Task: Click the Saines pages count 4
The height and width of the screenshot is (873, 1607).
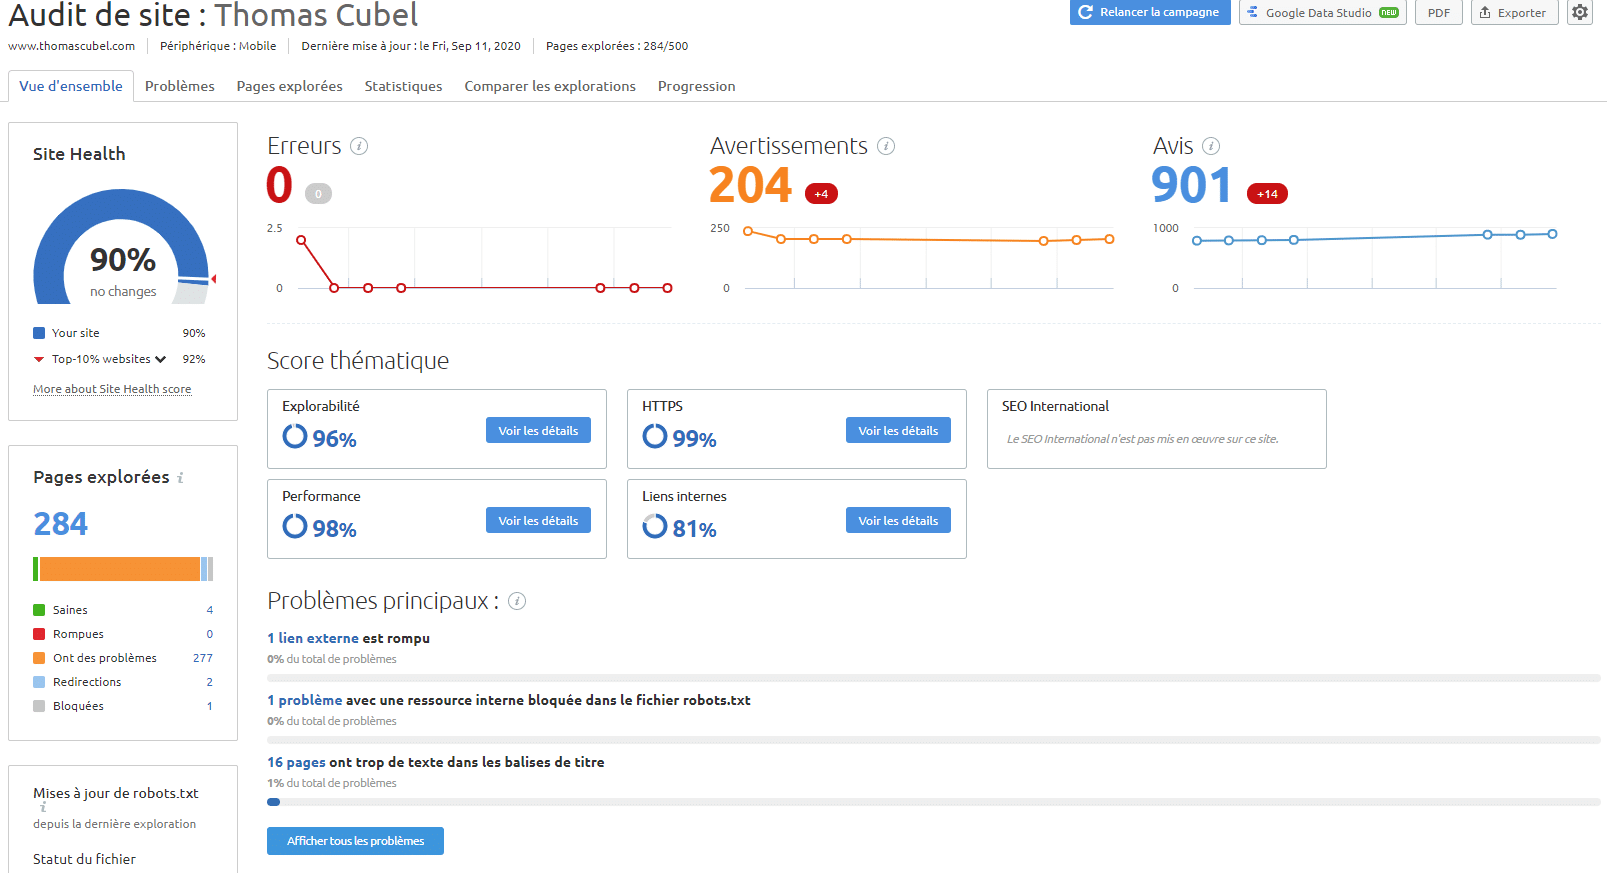Action: [210, 610]
